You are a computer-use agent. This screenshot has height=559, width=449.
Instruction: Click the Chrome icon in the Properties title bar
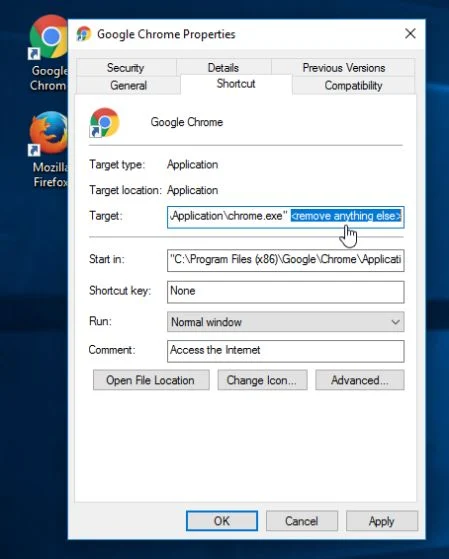84,34
